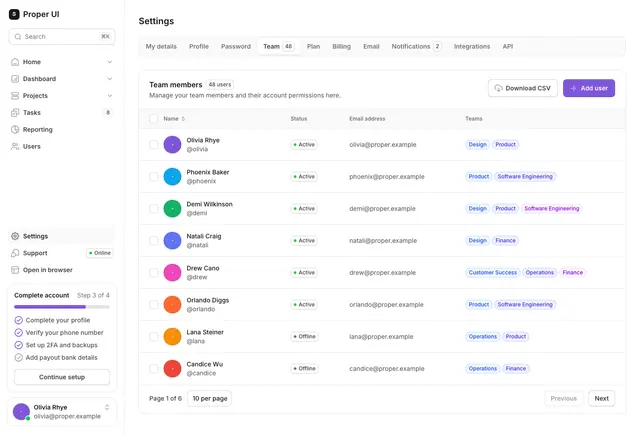Click the search magnifier icon
640x435 pixels.
18,37
